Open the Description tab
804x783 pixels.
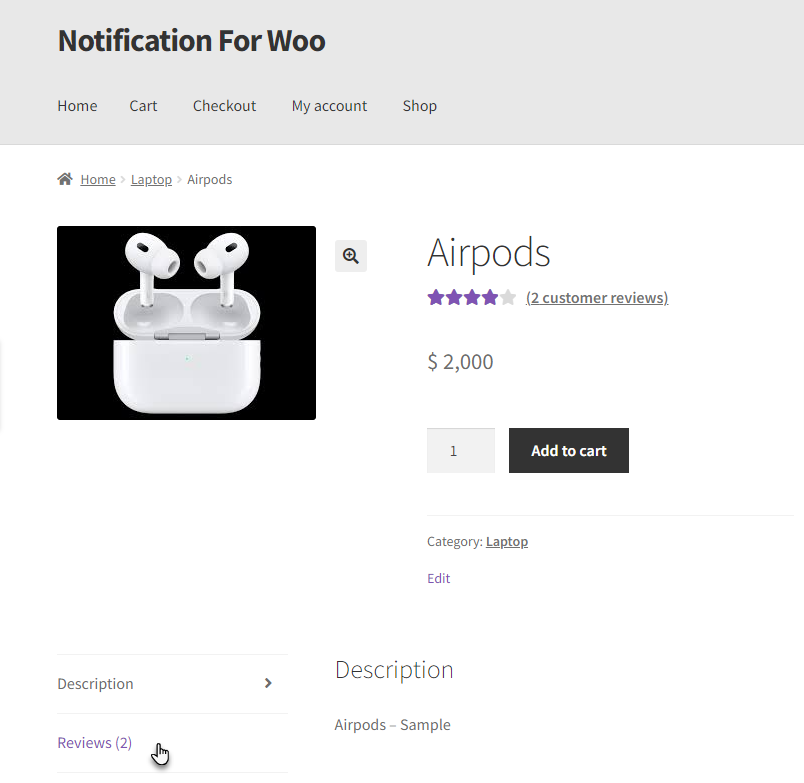click(x=95, y=684)
